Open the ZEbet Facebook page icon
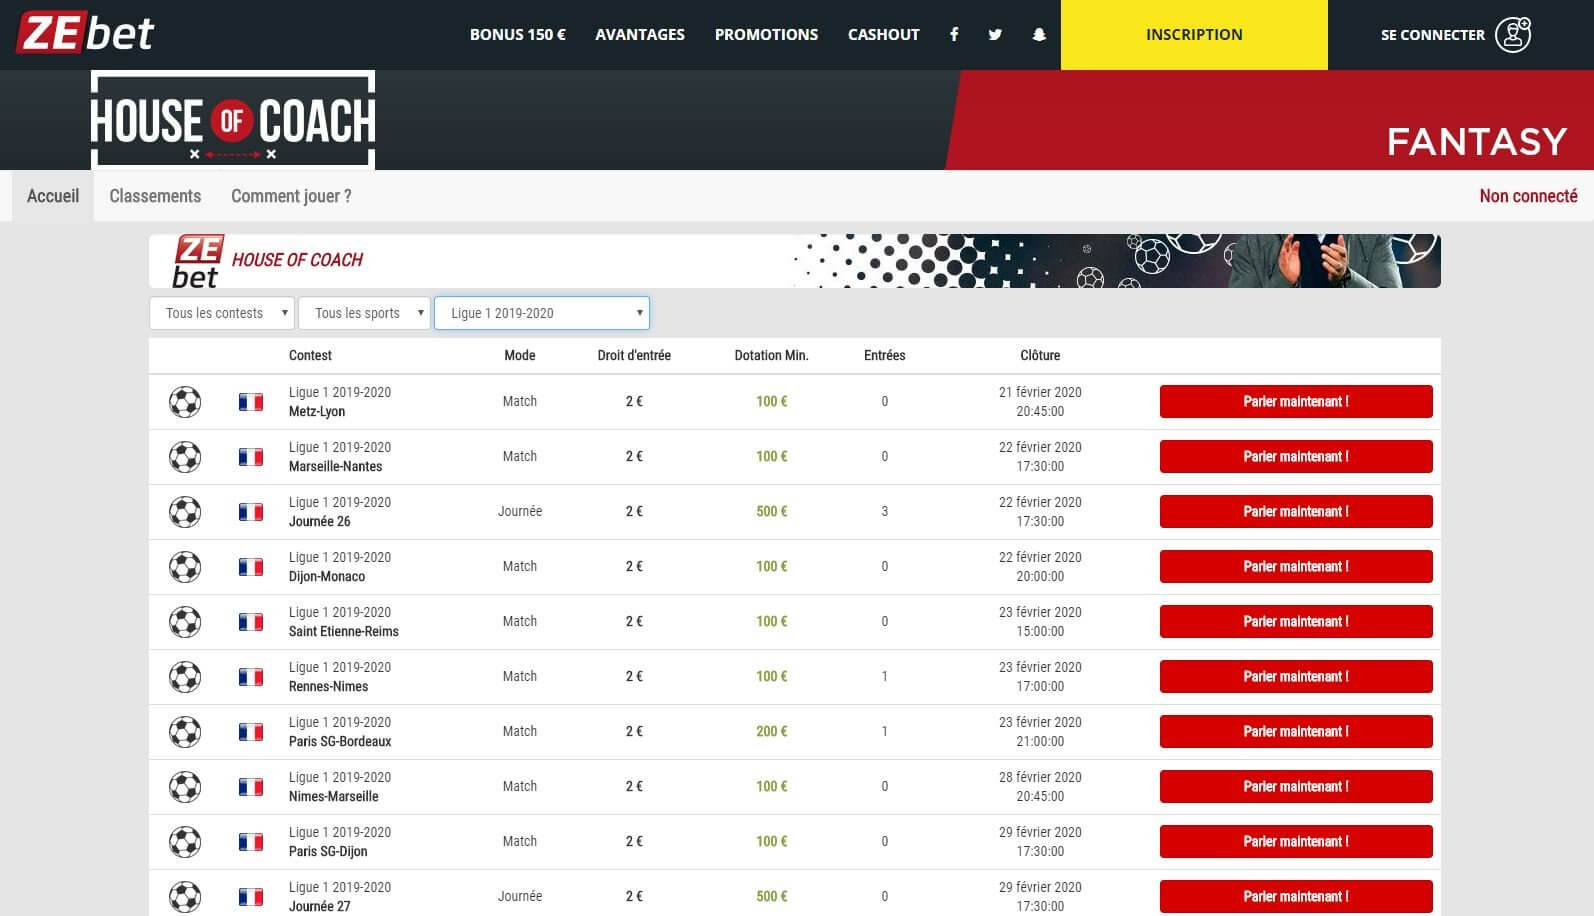 [954, 34]
